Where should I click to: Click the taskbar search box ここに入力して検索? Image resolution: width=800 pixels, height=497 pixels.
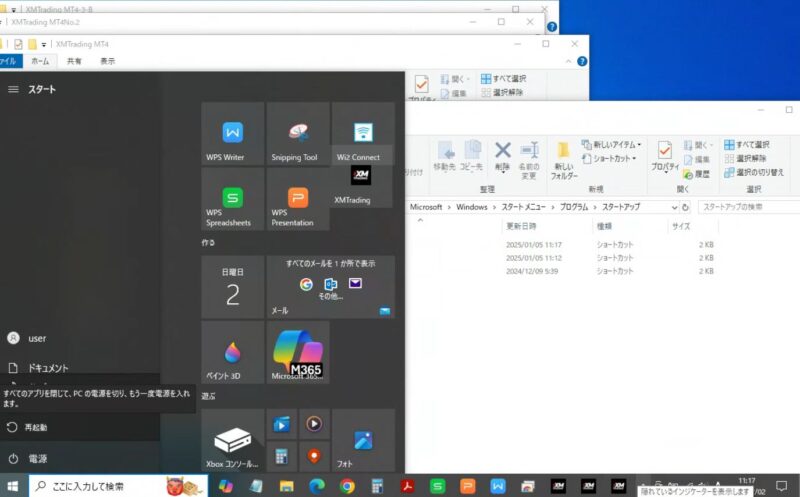click(x=118, y=486)
